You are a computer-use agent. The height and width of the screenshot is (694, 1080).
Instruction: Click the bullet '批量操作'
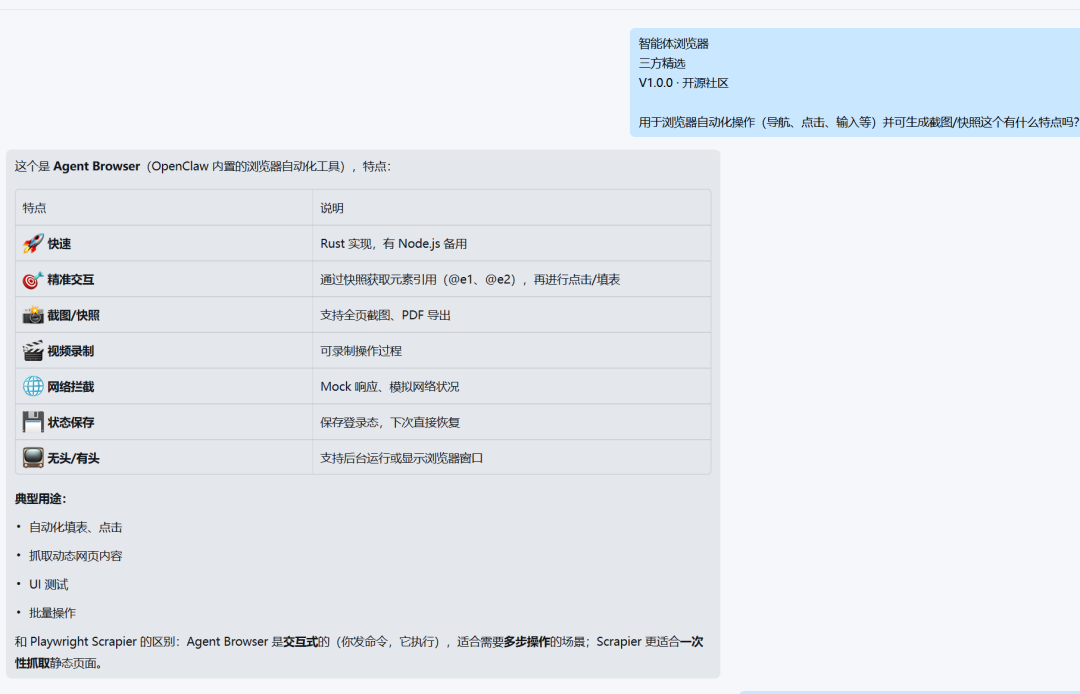(52, 613)
